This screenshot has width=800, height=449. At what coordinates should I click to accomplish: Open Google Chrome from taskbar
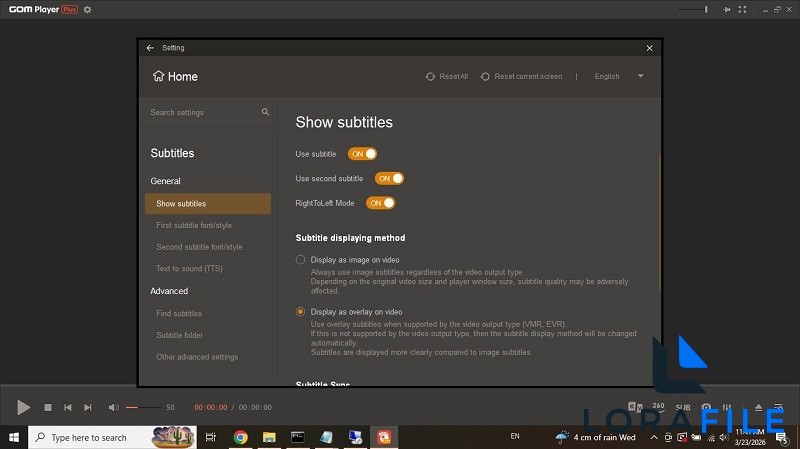(240, 437)
